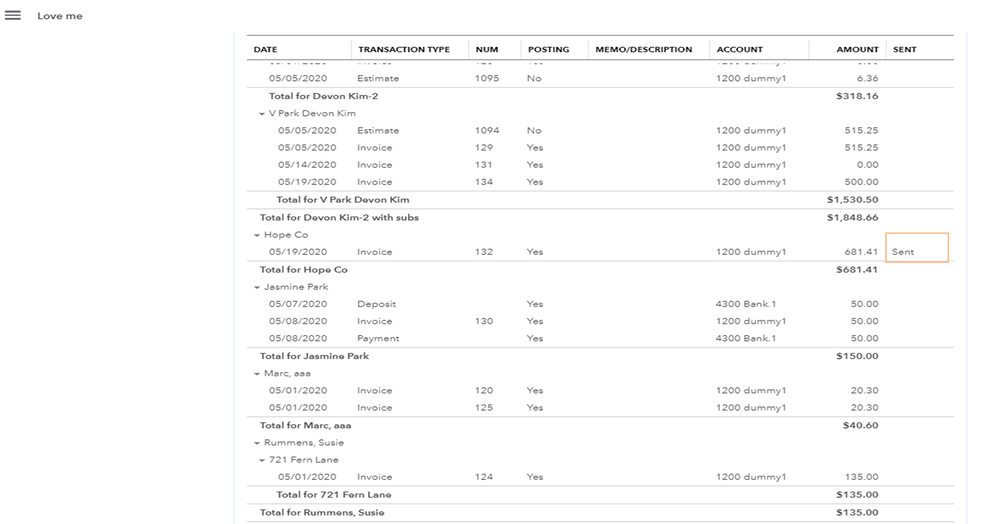Viewport: 998px width, 524px height.
Task: Collapse the Rummens, Susie group
Action: (x=257, y=442)
